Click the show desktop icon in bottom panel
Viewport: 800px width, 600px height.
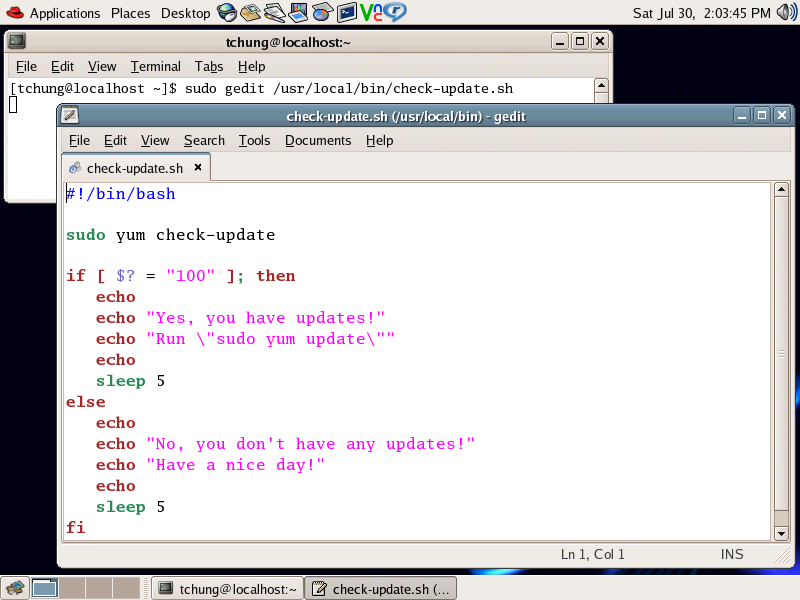[x=15, y=588]
